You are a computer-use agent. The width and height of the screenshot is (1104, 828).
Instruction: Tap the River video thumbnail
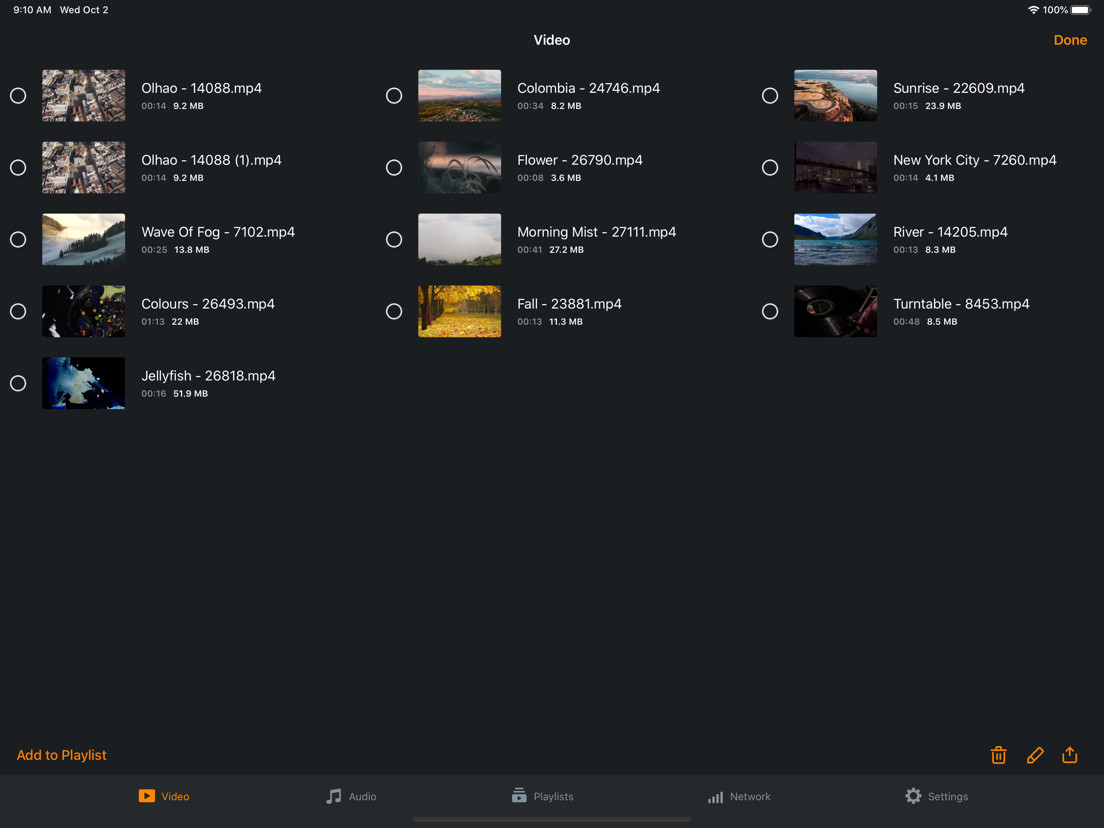836,239
